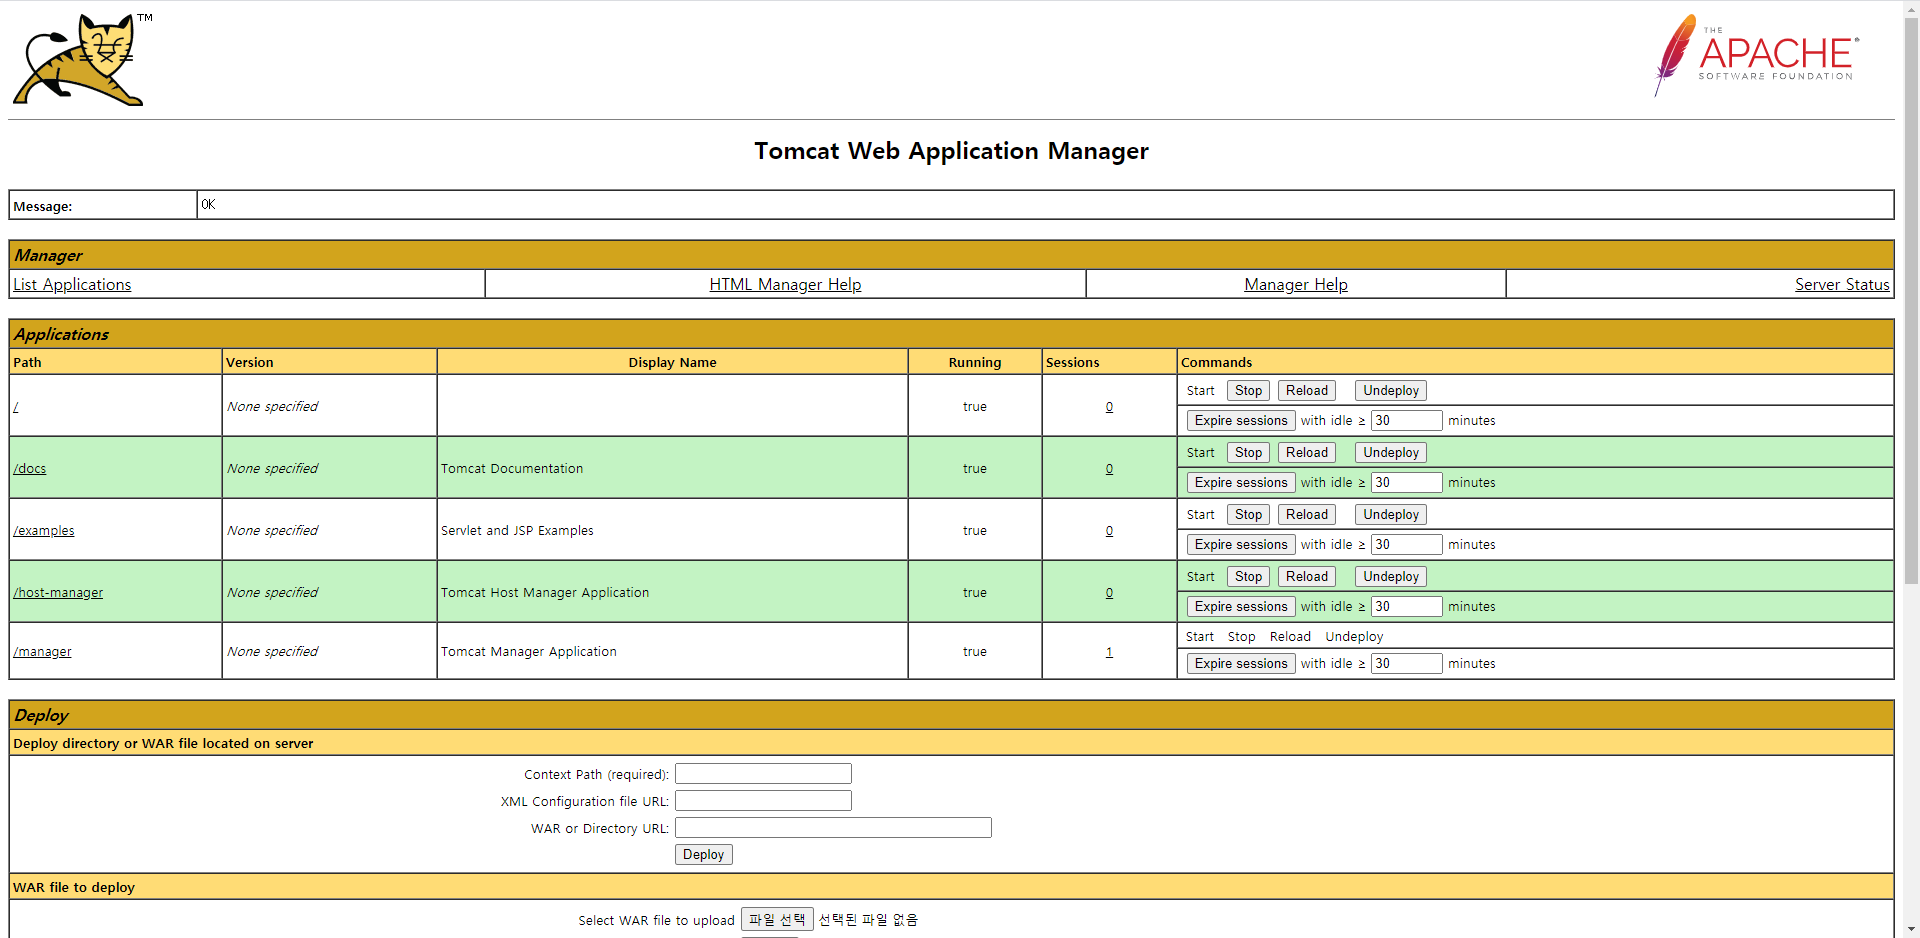Click 'Tomcat Manager Application' display name

[x=529, y=652]
